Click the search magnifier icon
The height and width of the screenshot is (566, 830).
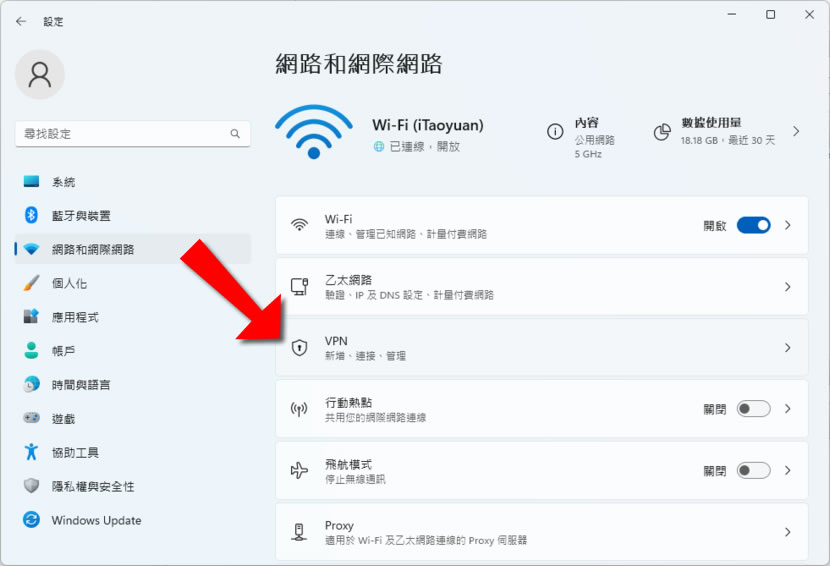point(235,134)
